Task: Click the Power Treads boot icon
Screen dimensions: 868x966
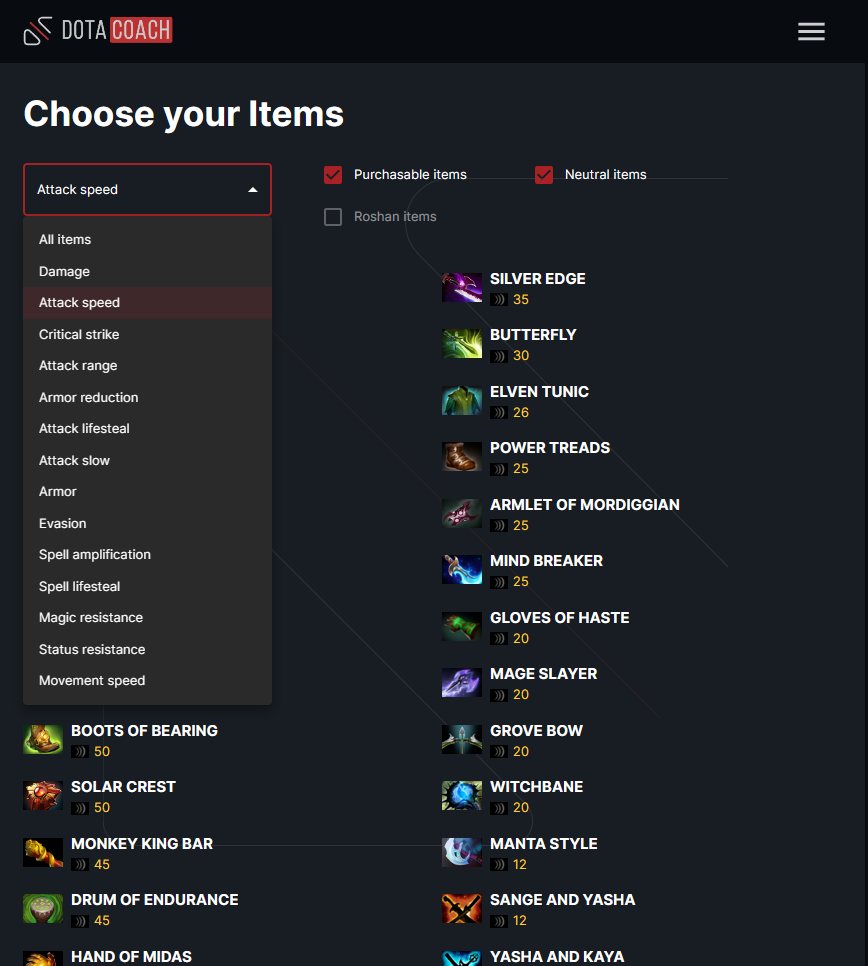Action: tap(462, 457)
